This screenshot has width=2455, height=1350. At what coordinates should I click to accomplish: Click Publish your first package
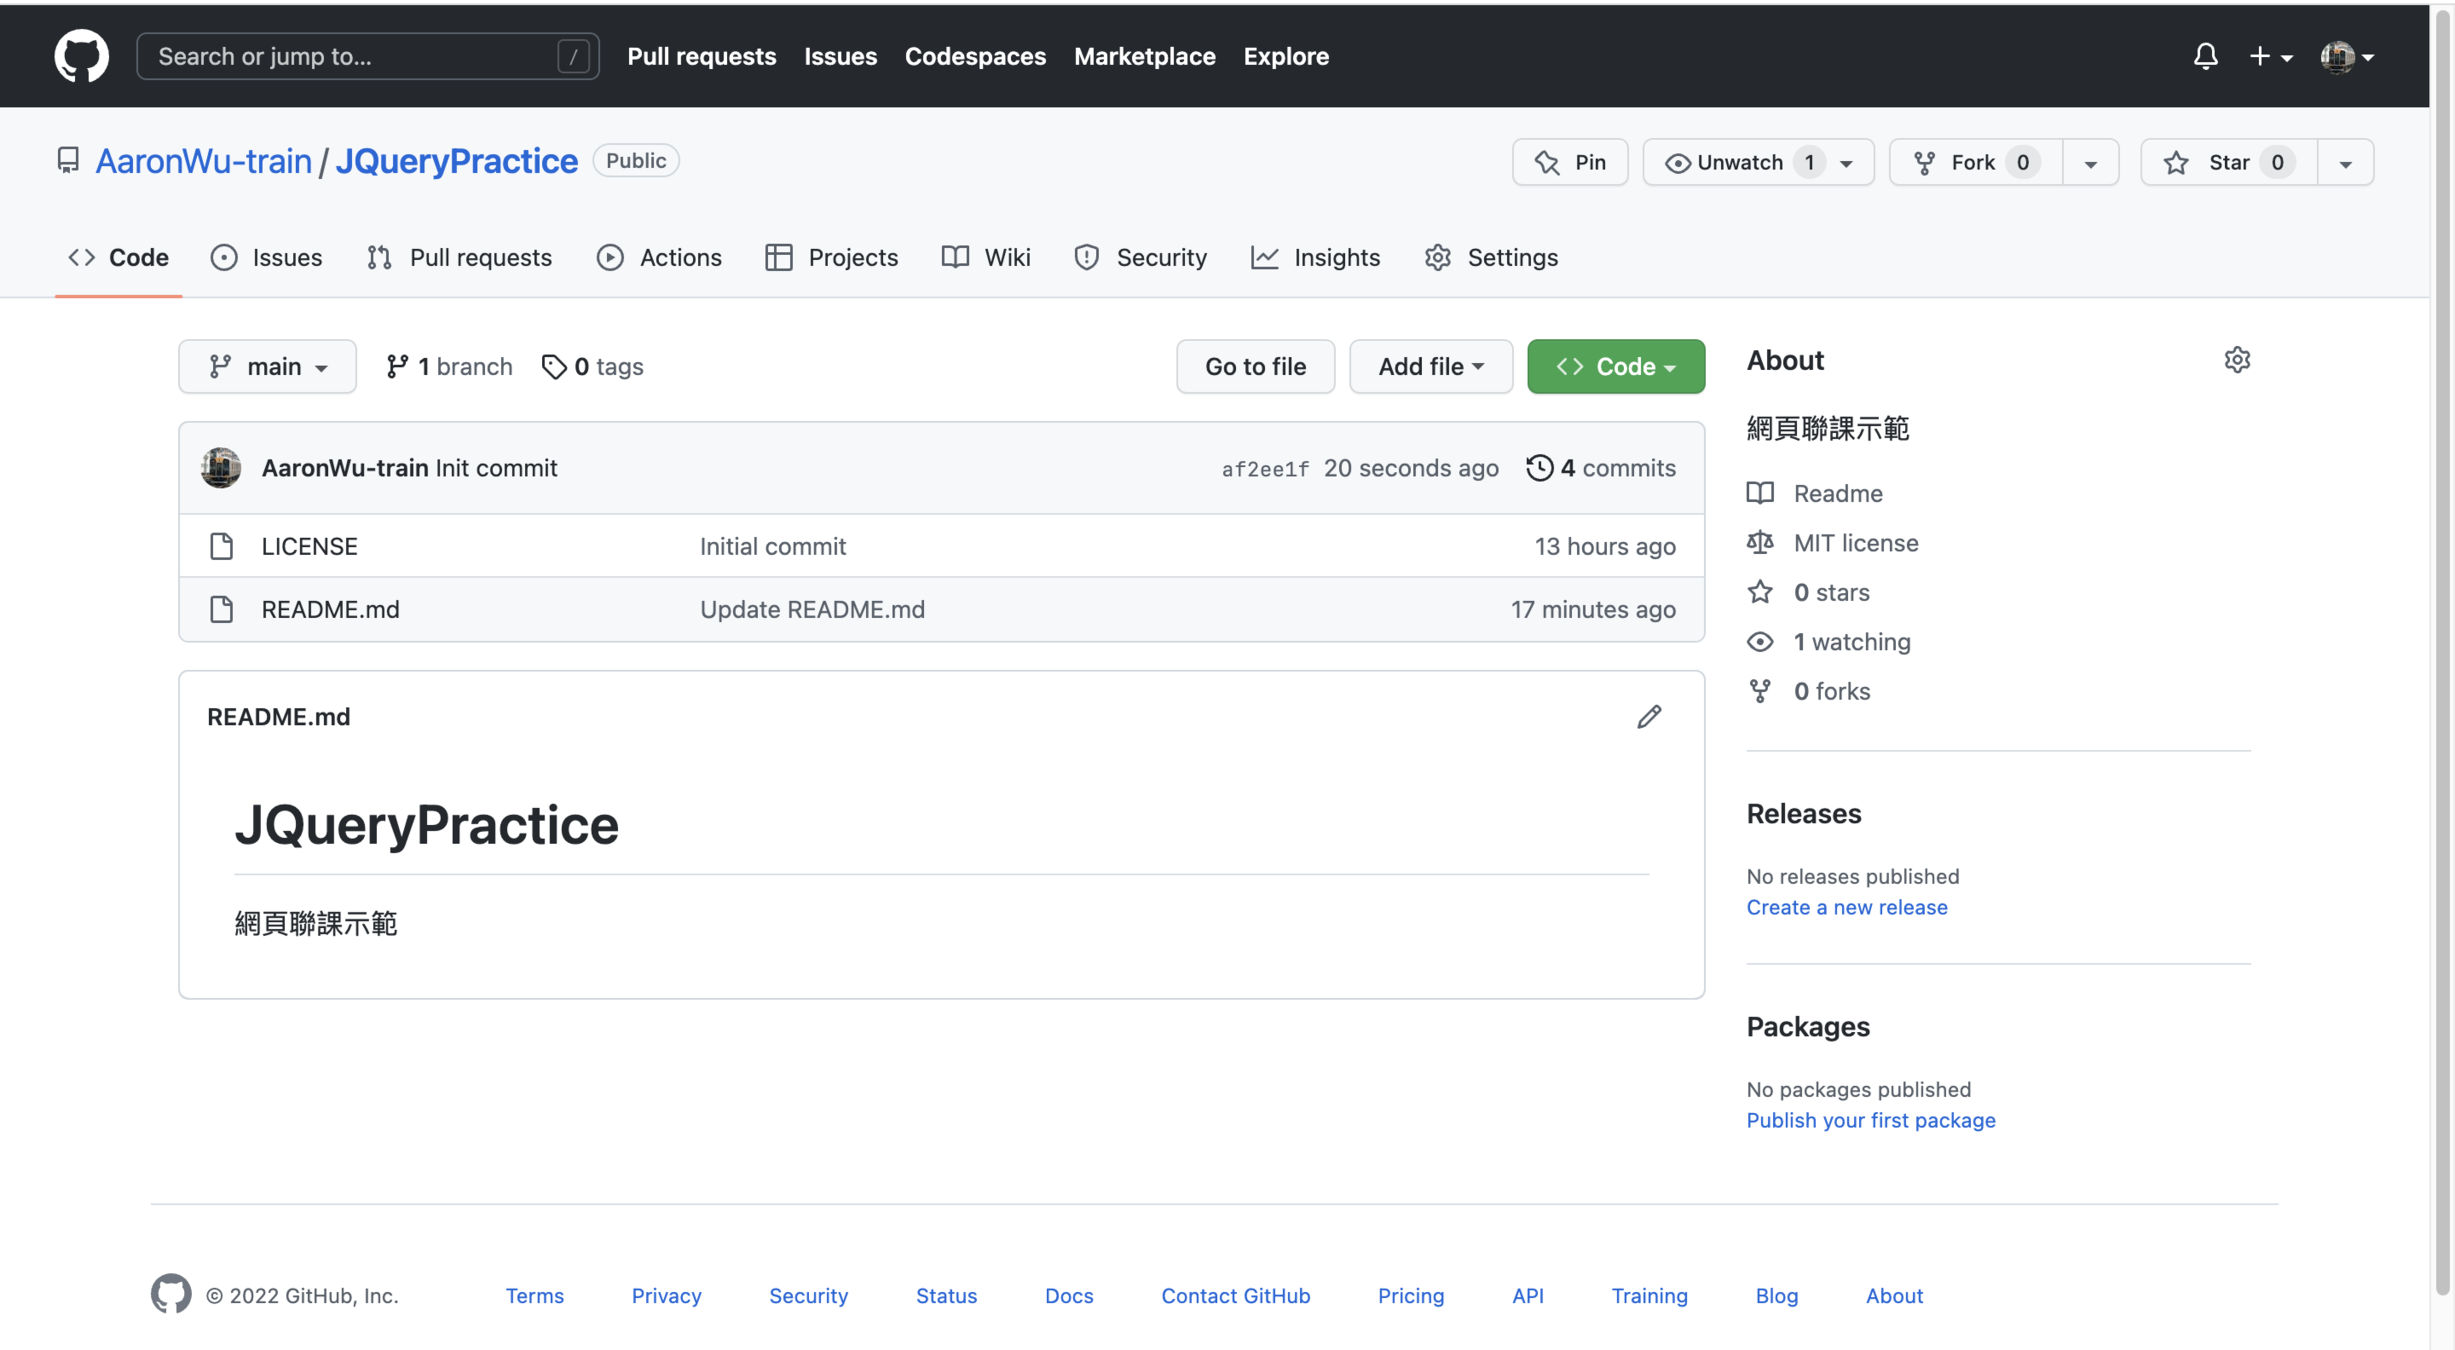coord(1870,1120)
